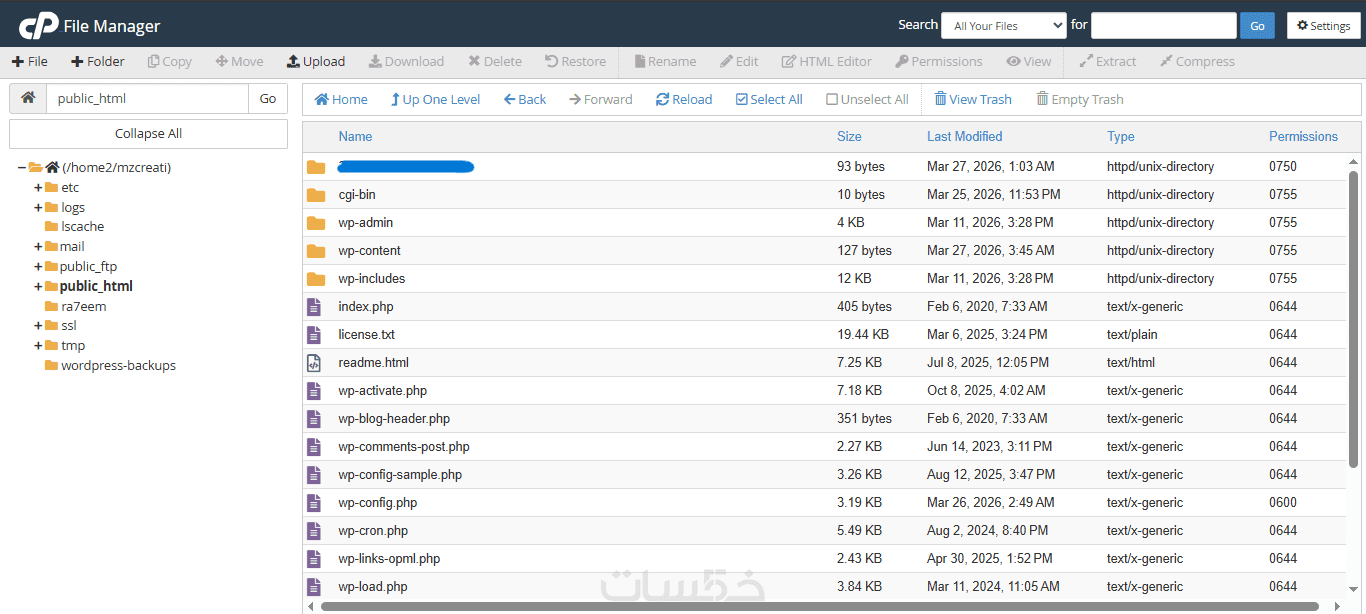Sort by the Permissions column header
1366x614 pixels.
(x=1303, y=137)
